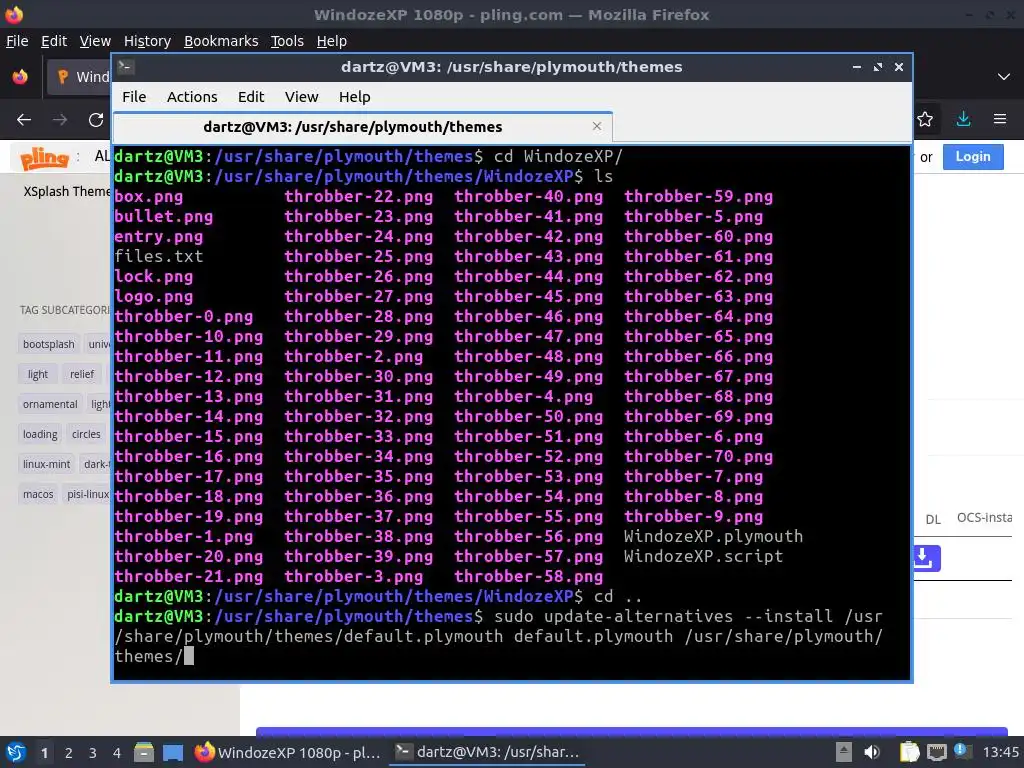Open Firefox Tools menu
Image resolution: width=1024 pixels, height=768 pixels.
click(287, 41)
